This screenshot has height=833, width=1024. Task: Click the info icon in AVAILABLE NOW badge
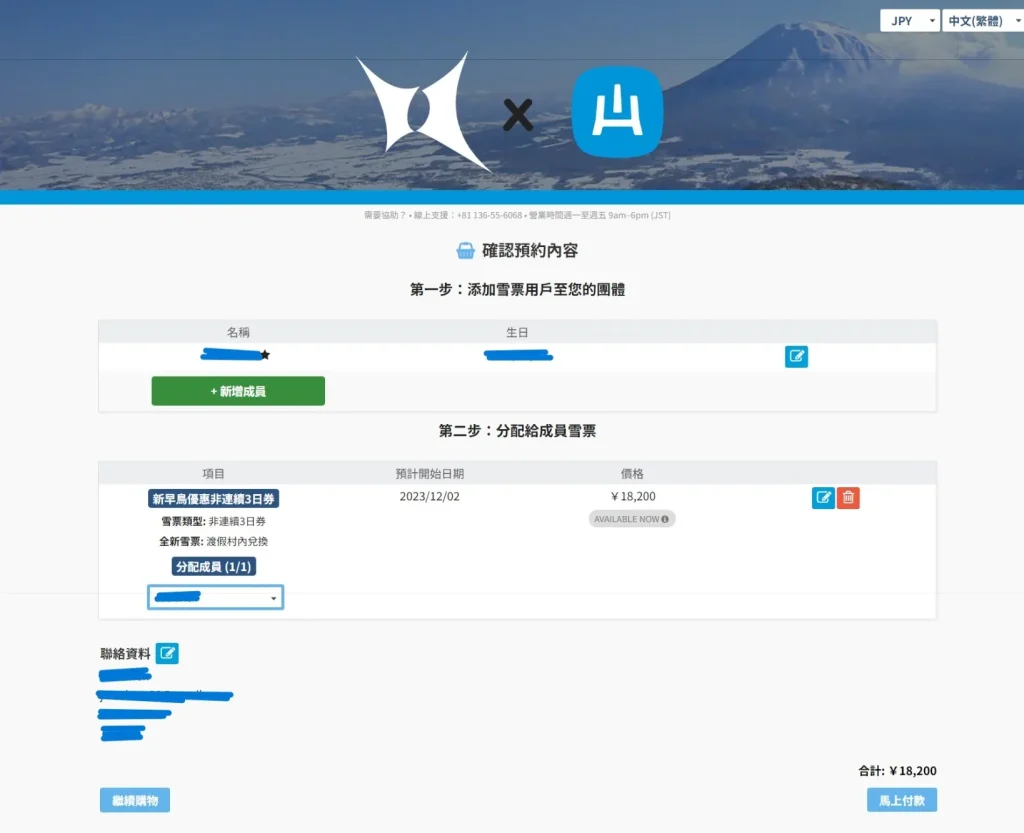point(665,519)
